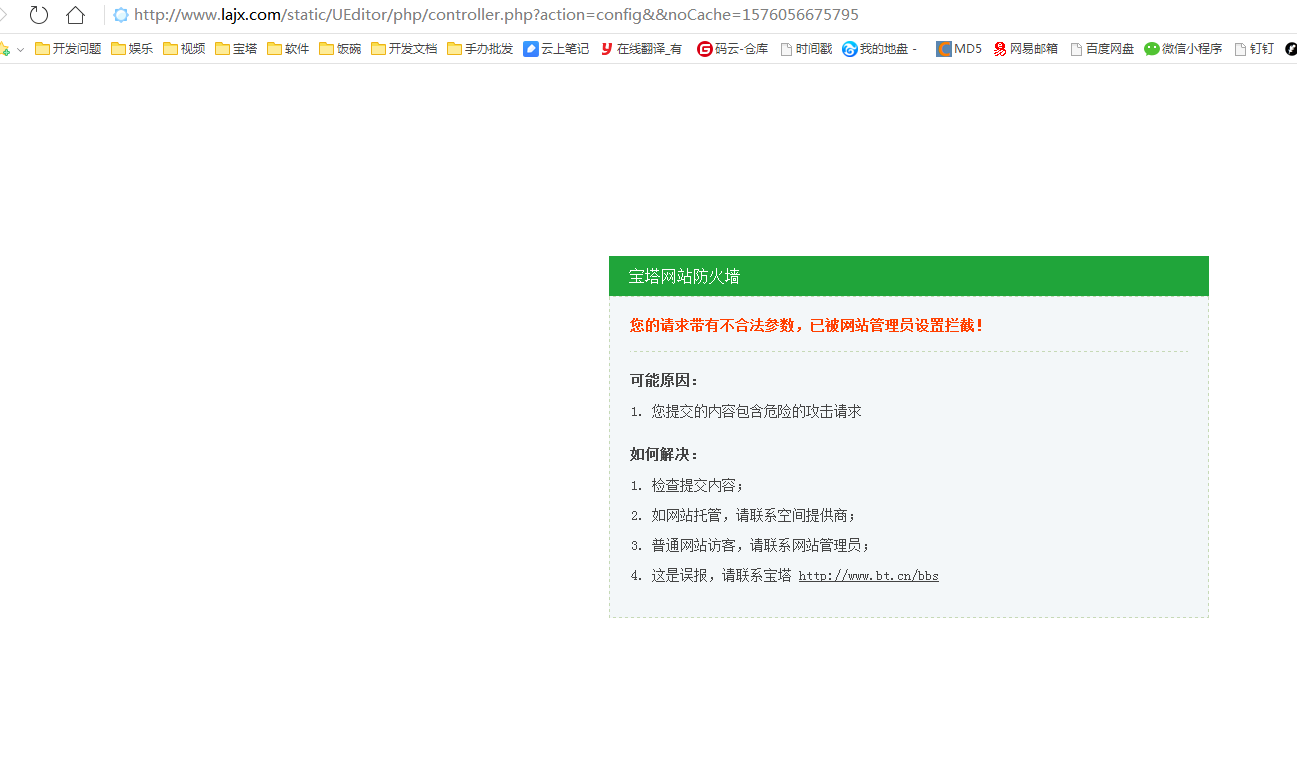Open the 时间戳 bookmark
Image resolution: width=1297 pixels, height=758 pixels.
806,48
